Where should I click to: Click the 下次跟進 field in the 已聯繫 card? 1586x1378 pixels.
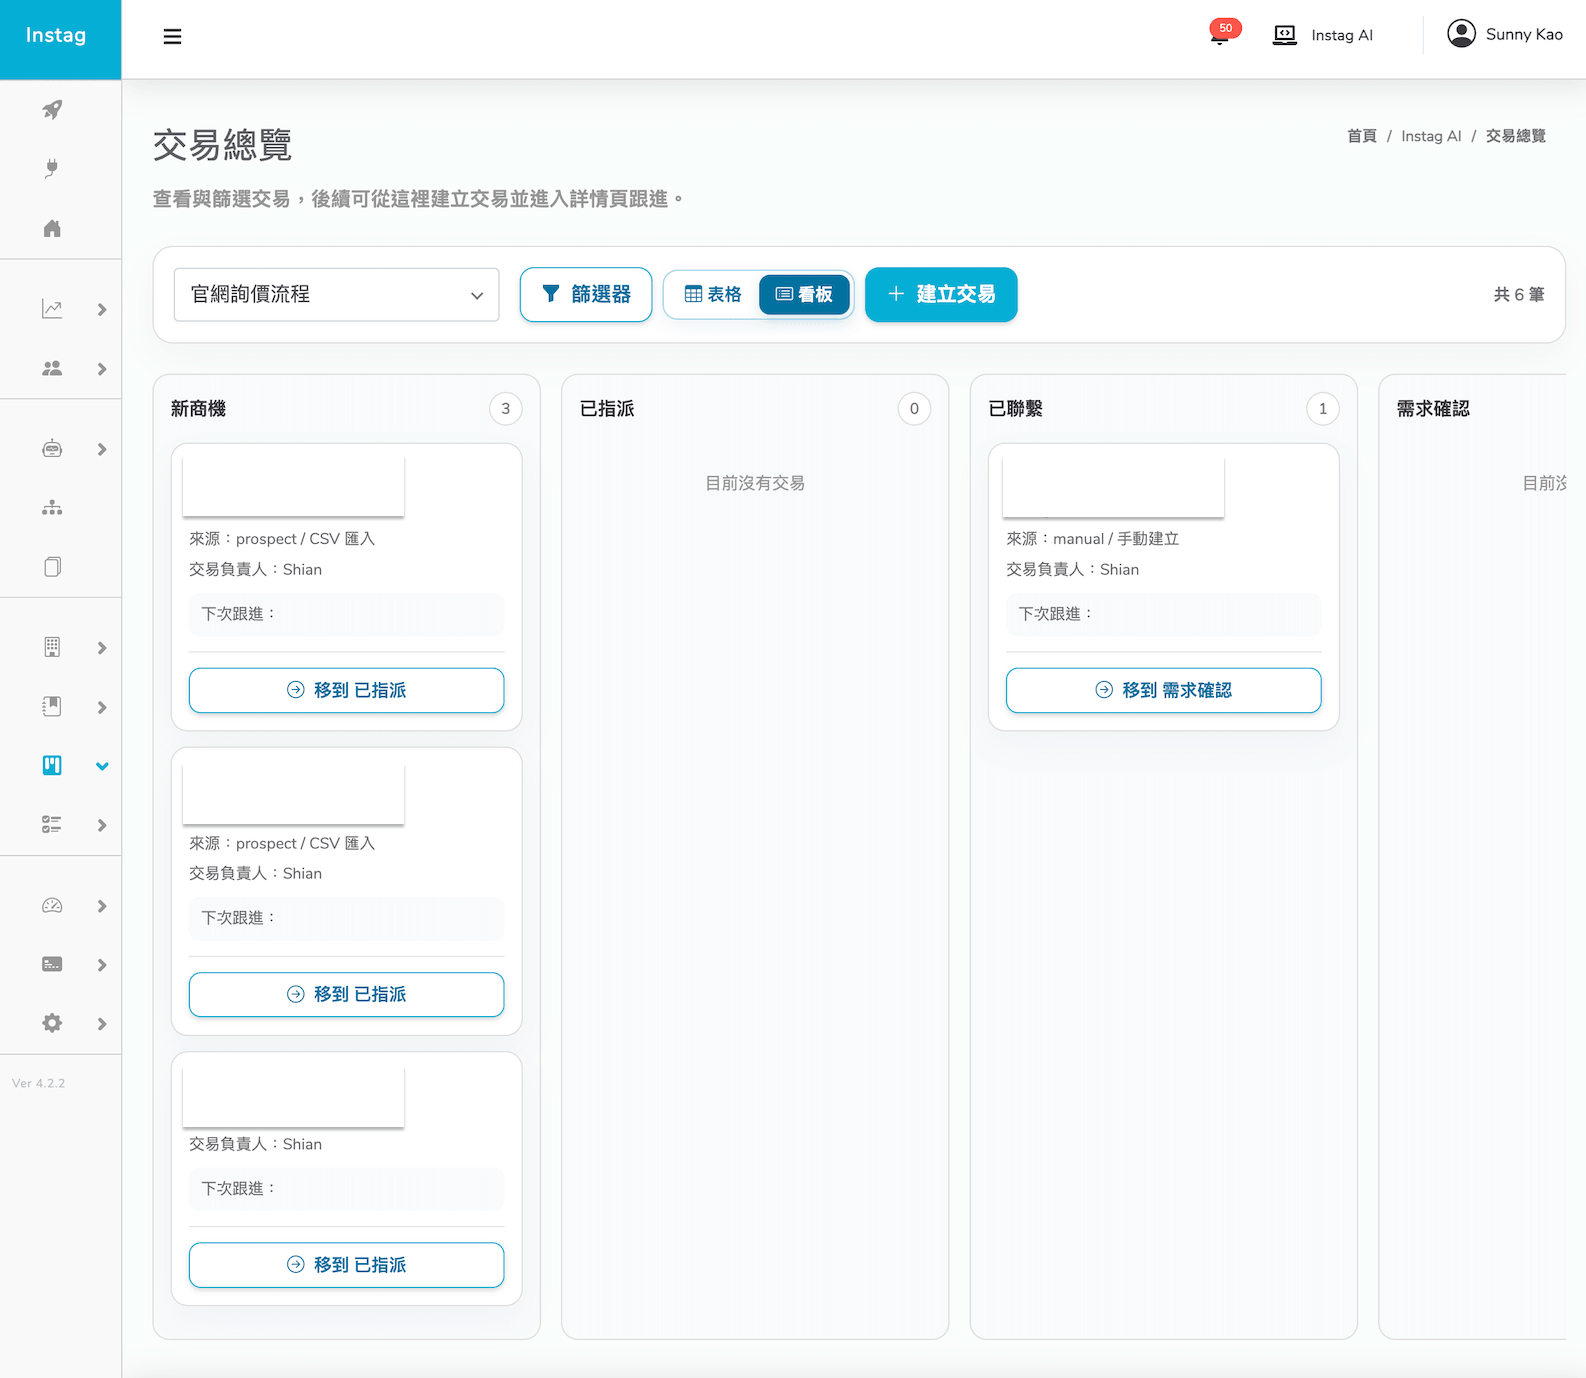[x=1163, y=614]
